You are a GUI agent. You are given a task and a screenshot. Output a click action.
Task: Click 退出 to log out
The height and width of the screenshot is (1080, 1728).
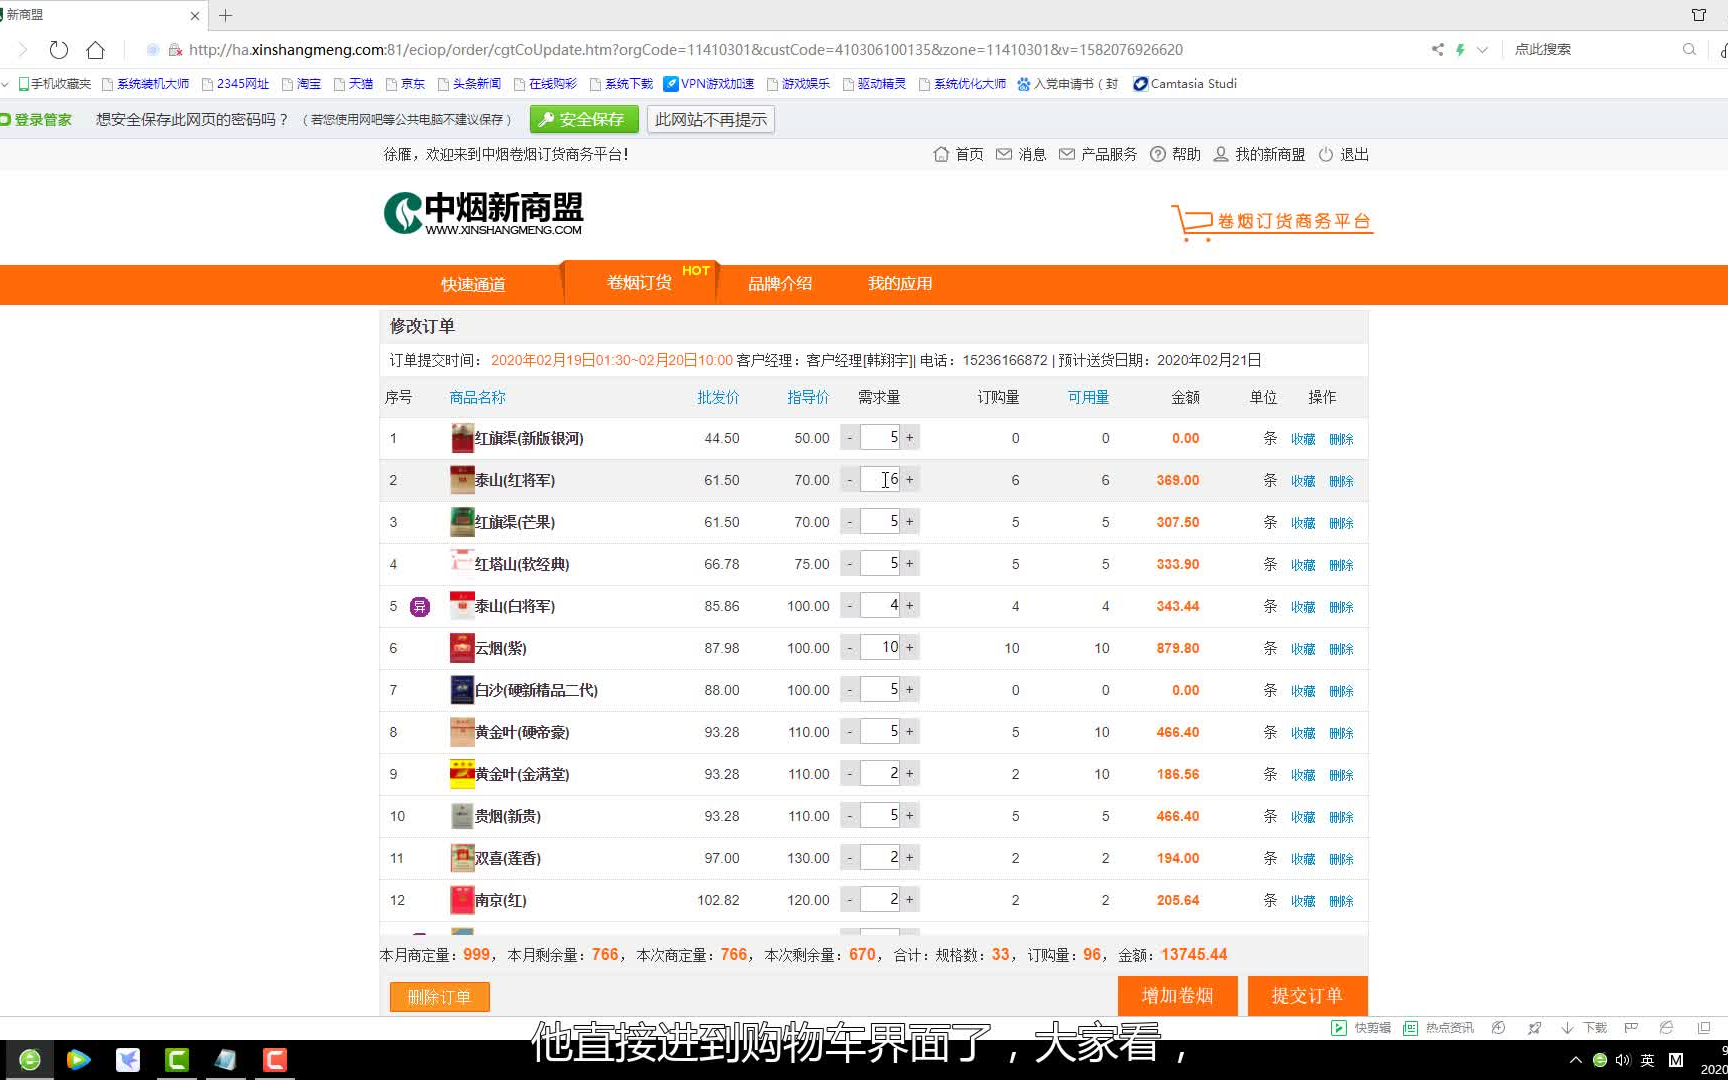(1344, 154)
